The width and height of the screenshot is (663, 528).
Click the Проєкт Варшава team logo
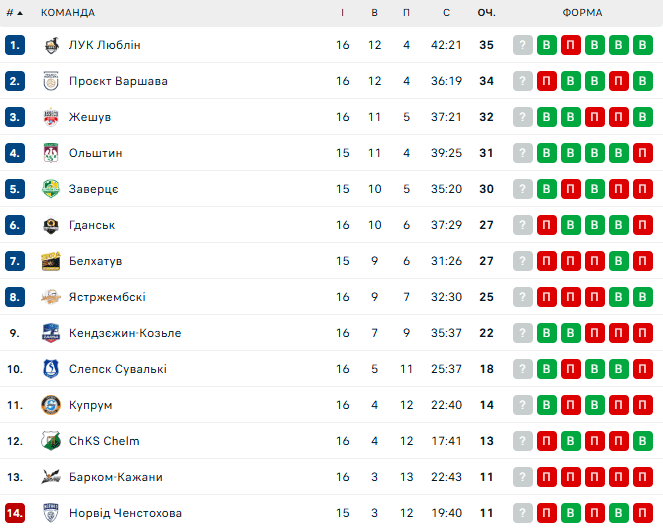51,81
